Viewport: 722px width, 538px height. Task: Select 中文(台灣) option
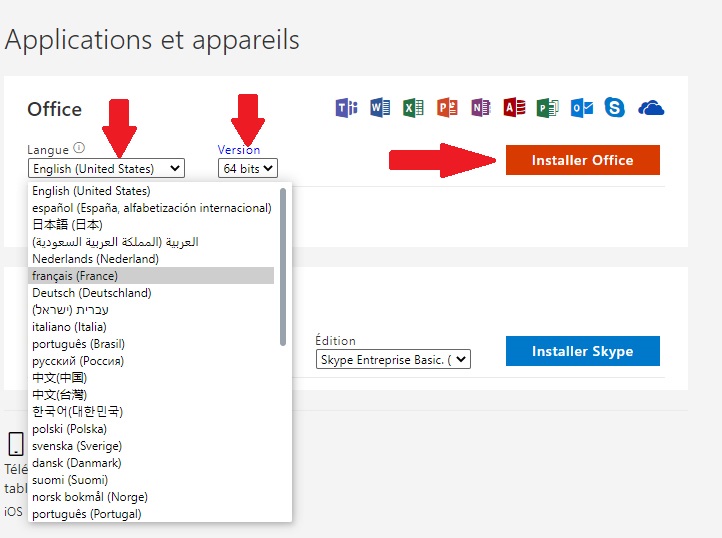[x=153, y=395]
